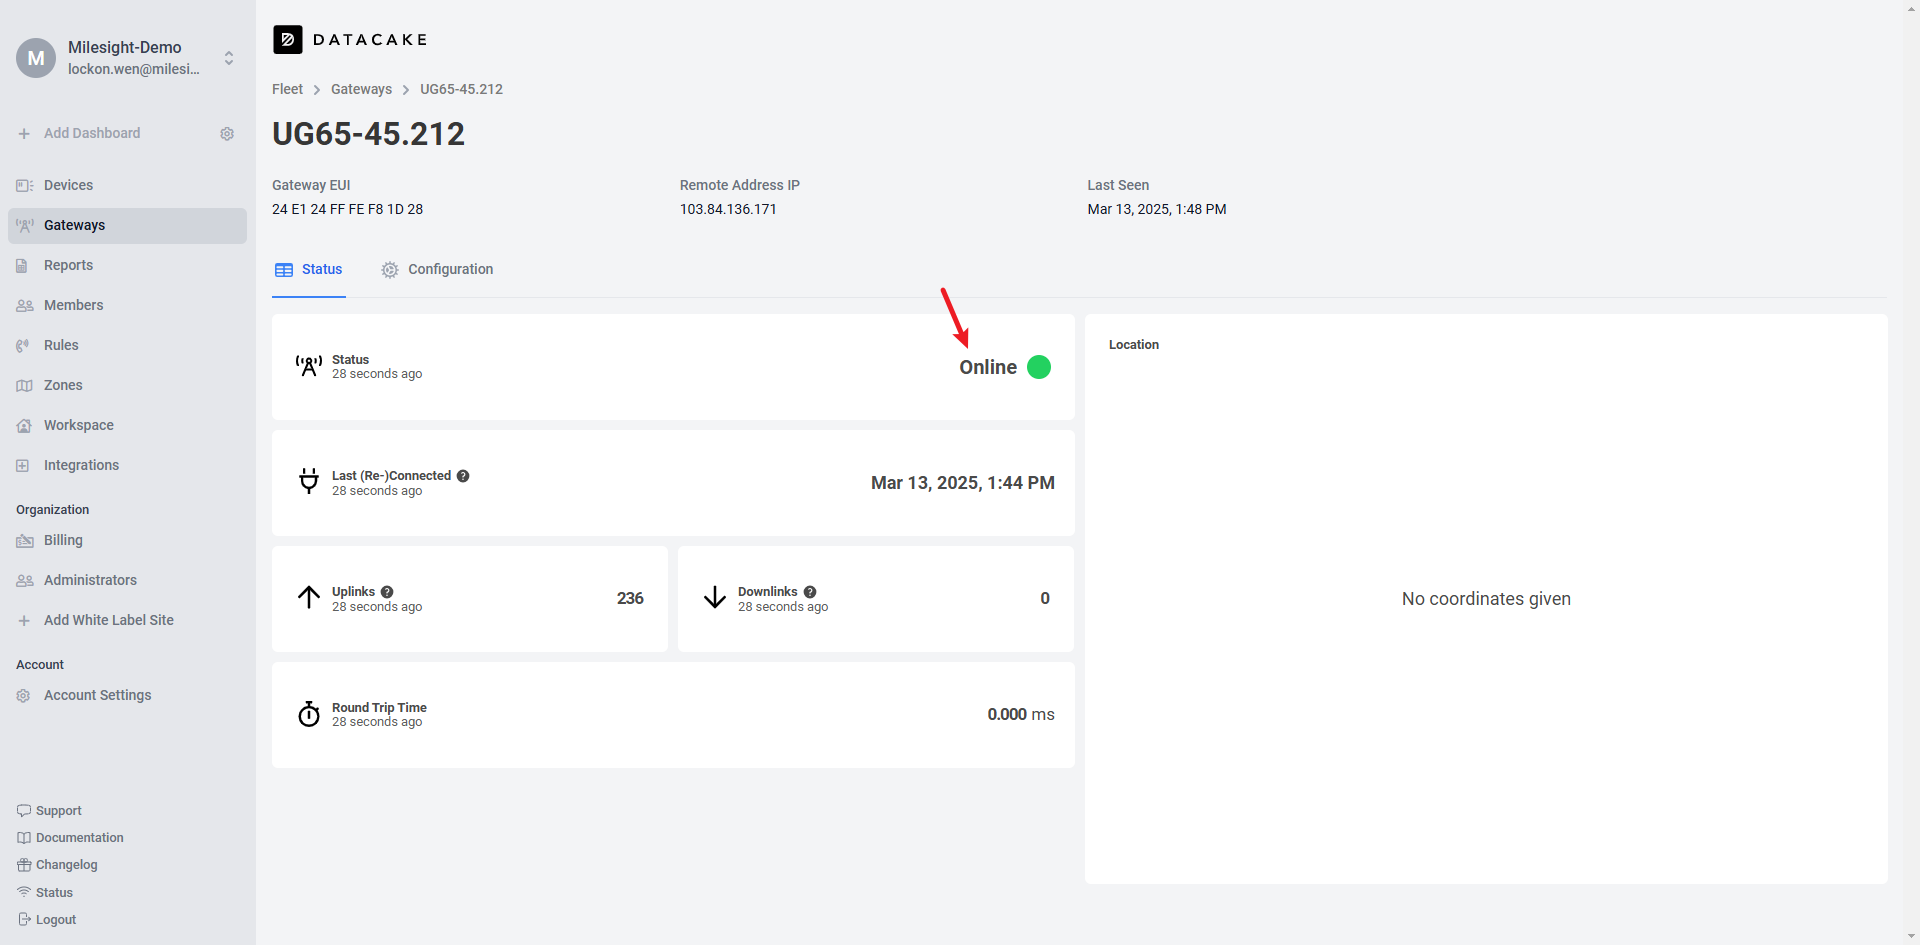Click the Members people icon
1920x945 pixels.
pos(25,306)
